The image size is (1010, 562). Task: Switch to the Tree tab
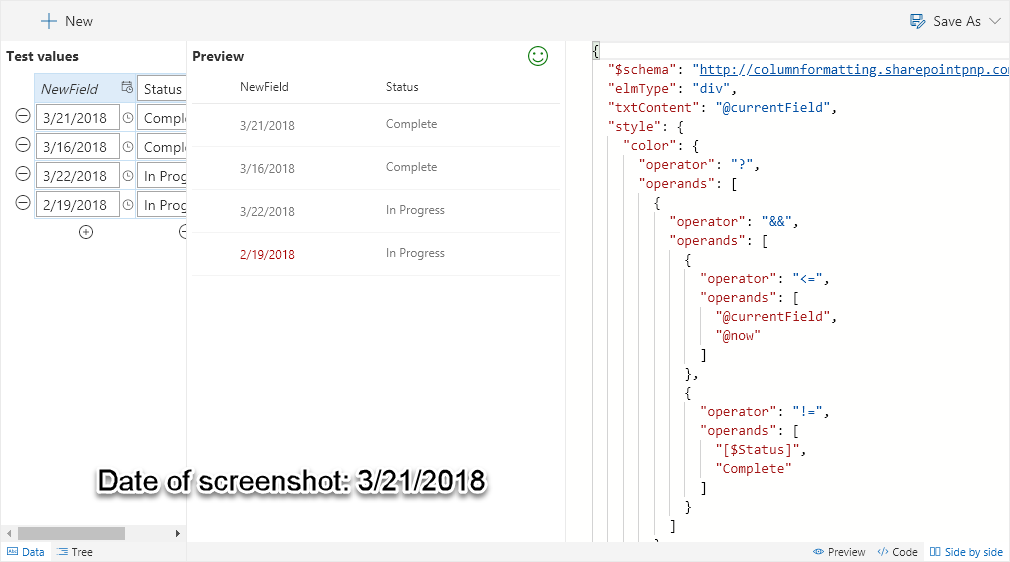click(75, 552)
